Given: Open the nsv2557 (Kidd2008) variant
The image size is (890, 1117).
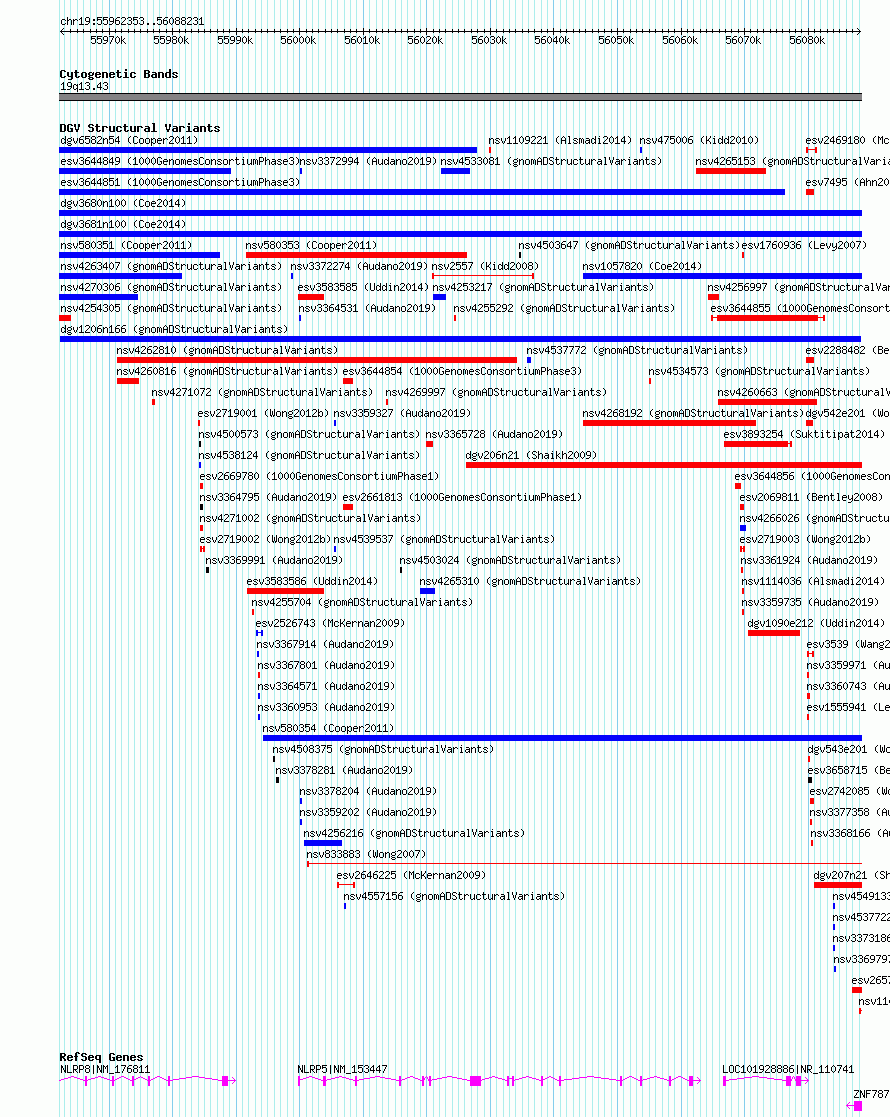Looking at the screenshot, I should pyautogui.click(x=485, y=266).
